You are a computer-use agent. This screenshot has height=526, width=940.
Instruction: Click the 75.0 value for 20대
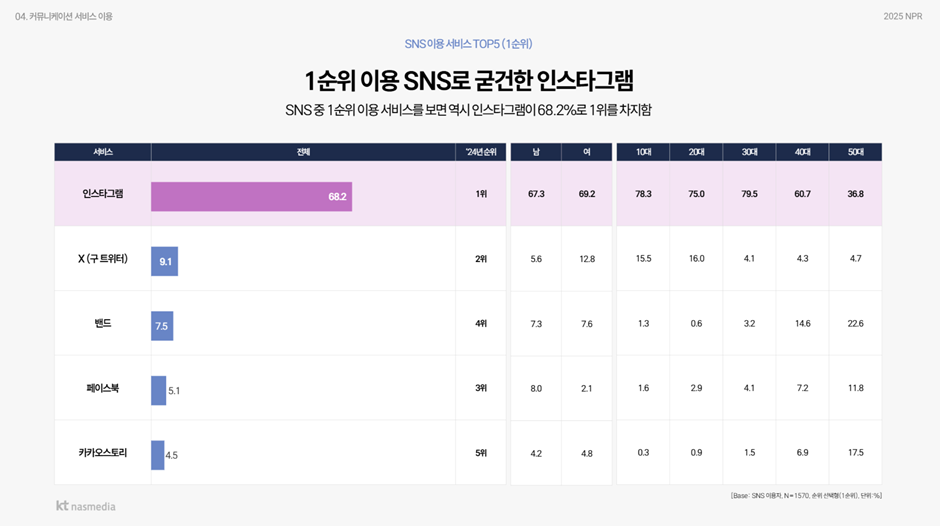click(696, 194)
